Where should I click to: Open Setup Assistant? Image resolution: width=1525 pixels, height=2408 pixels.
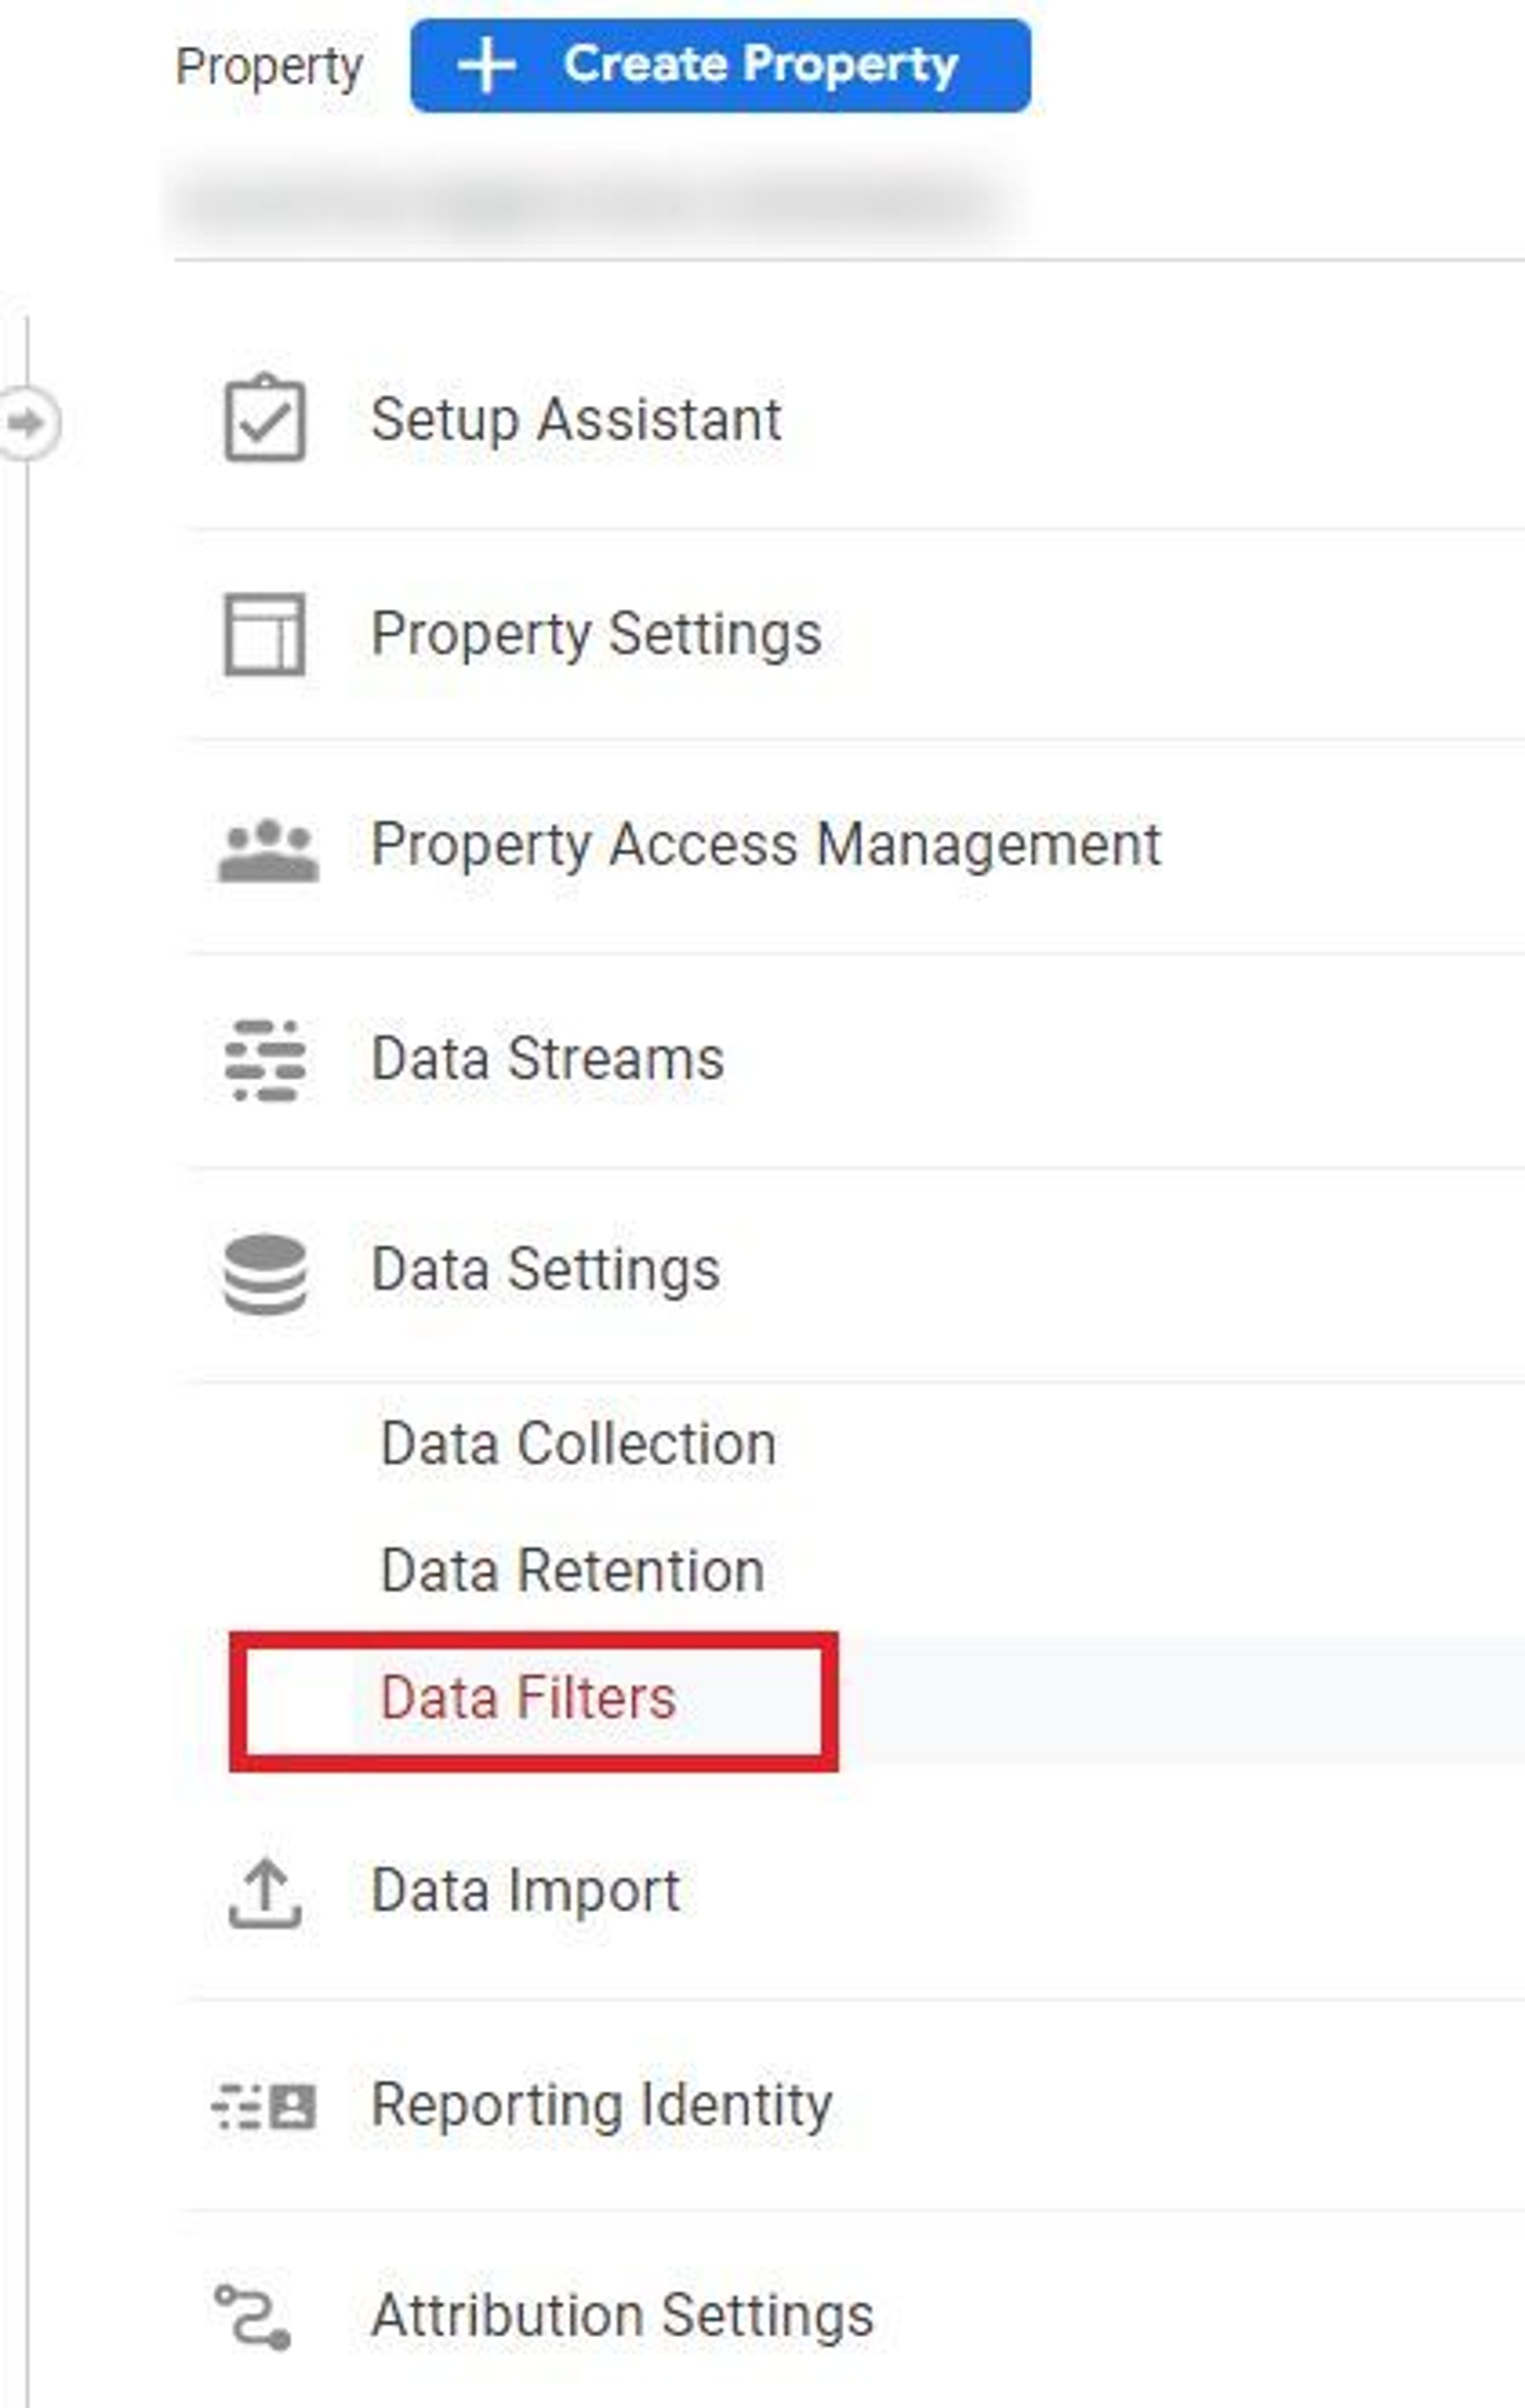pyautogui.click(x=576, y=419)
